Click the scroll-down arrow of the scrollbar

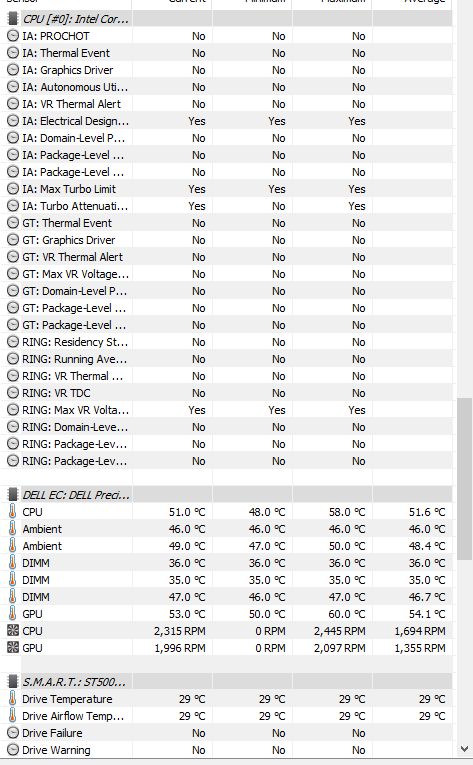coord(465,749)
